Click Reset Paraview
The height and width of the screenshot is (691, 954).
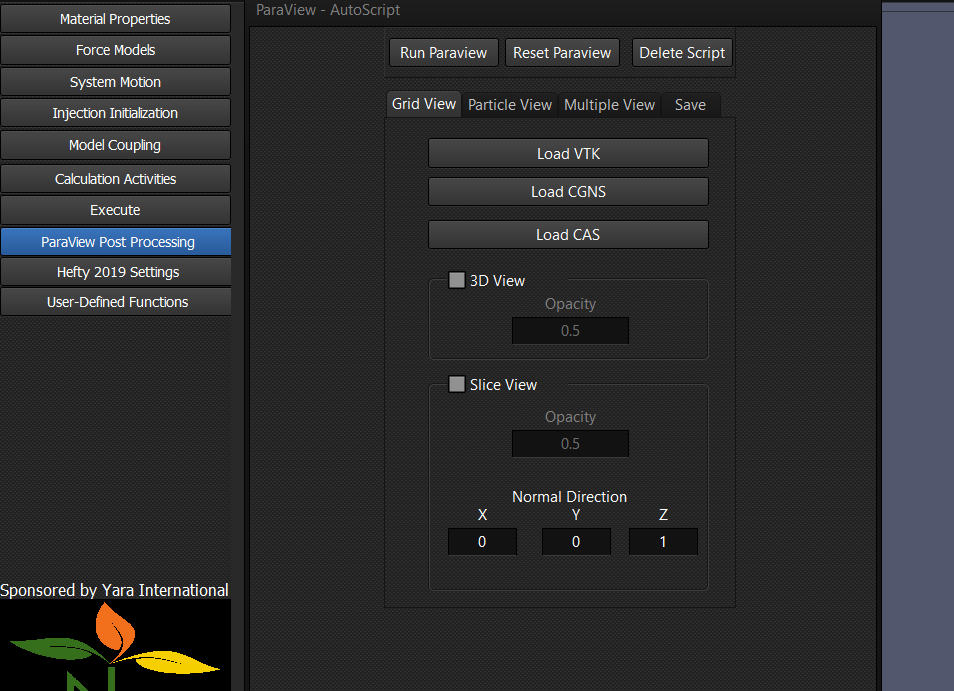[562, 53]
